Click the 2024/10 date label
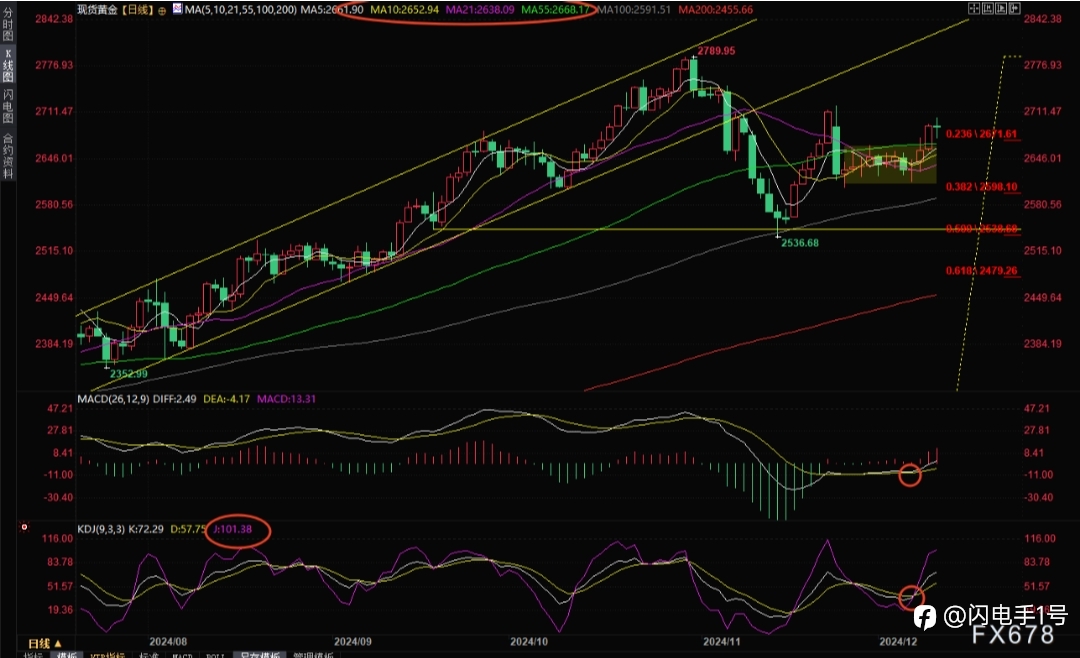The width and height of the screenshot is (1080, 658). pos(529,641)
